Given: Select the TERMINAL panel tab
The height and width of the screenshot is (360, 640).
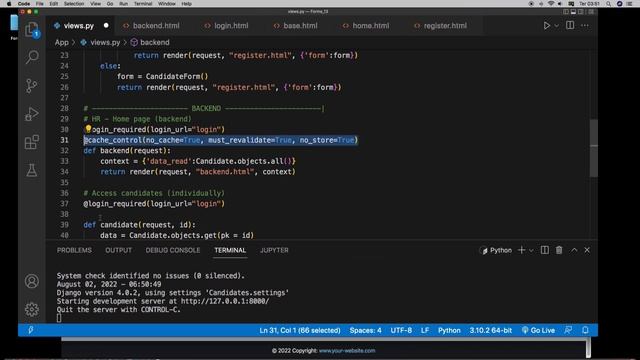Looking at the screenshot, I should pyautogui.click(x=230, y=250).
